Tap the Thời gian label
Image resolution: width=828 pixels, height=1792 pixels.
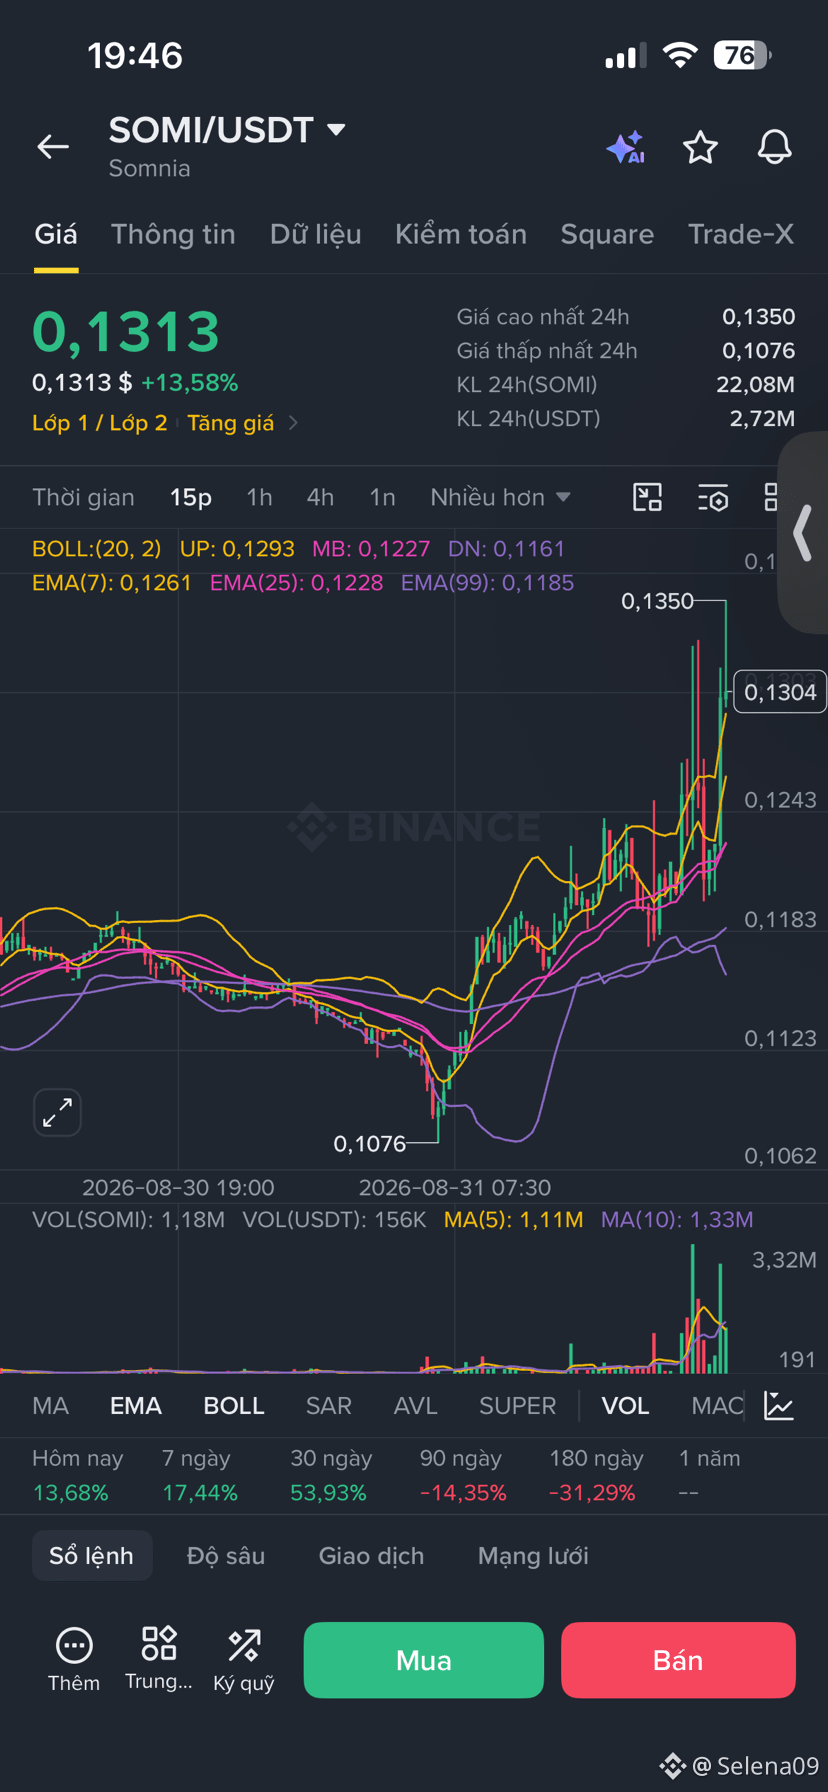(83, 497)
